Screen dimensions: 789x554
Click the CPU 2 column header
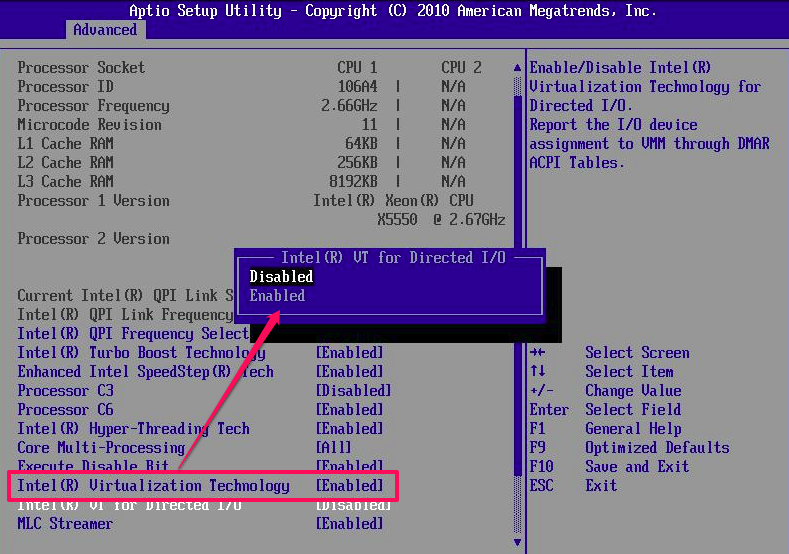461,67
